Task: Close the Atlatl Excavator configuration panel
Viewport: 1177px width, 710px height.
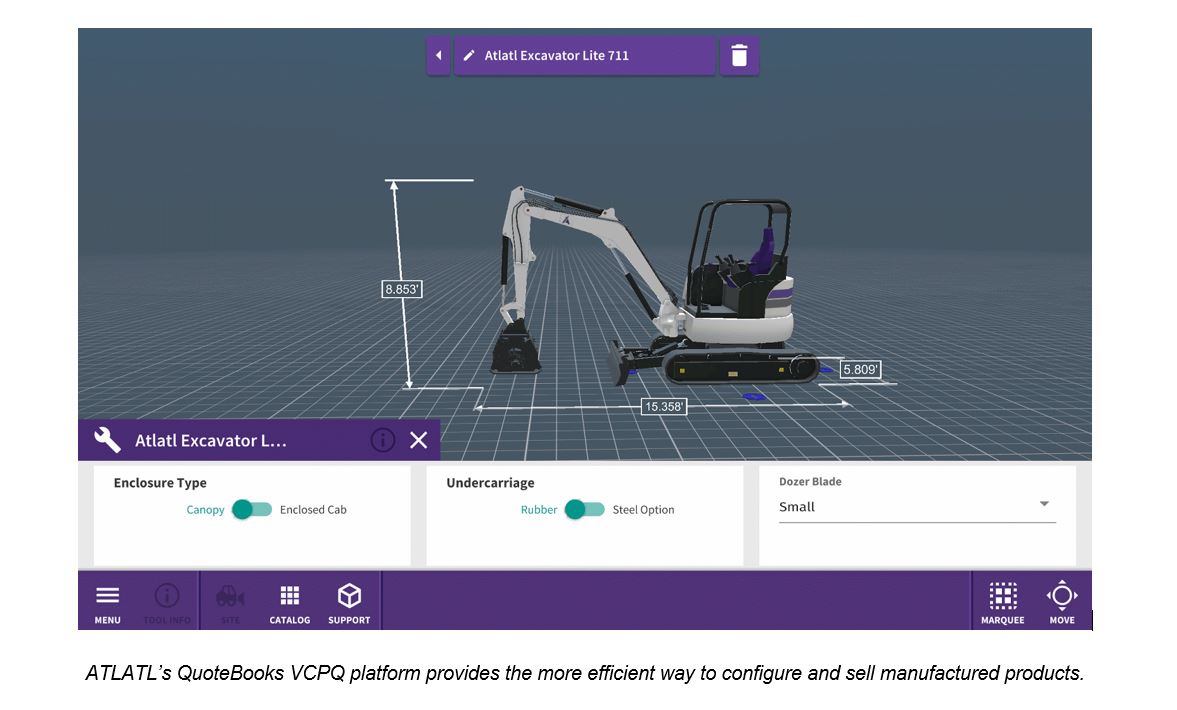Action: (x=419, y=440)
